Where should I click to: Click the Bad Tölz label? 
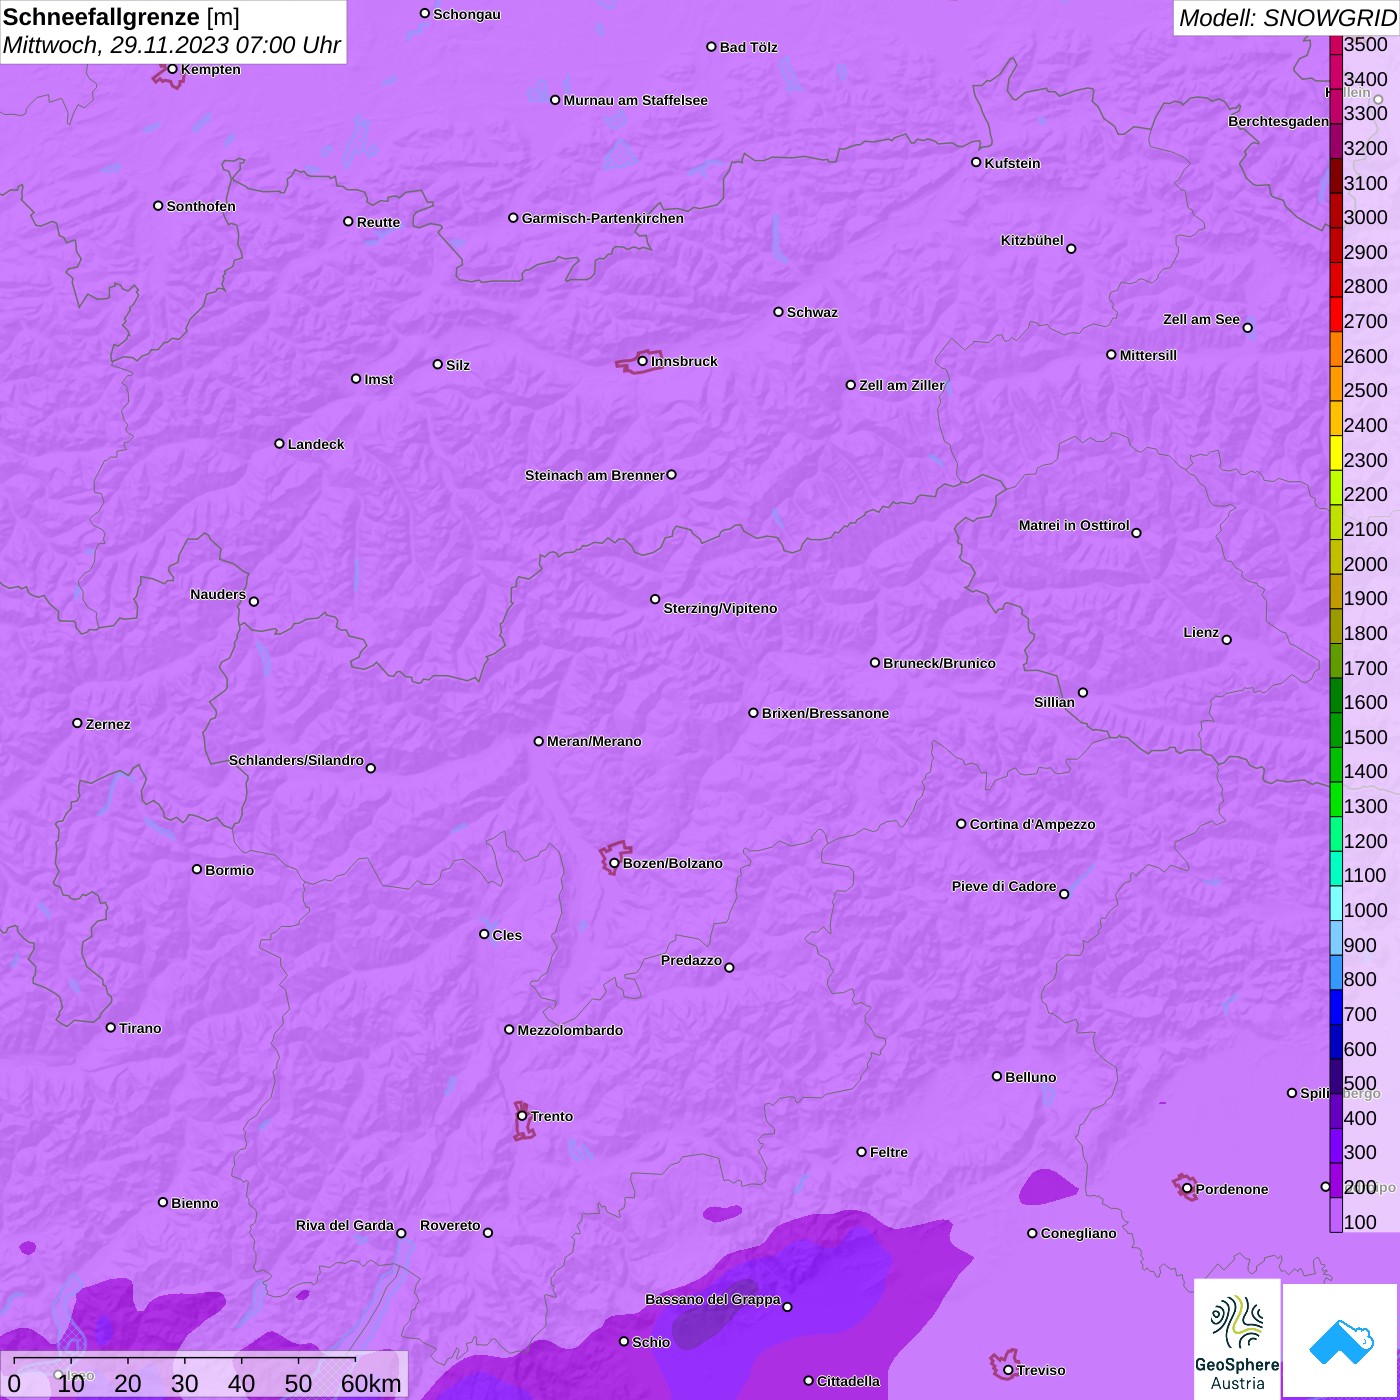[748, 47]
